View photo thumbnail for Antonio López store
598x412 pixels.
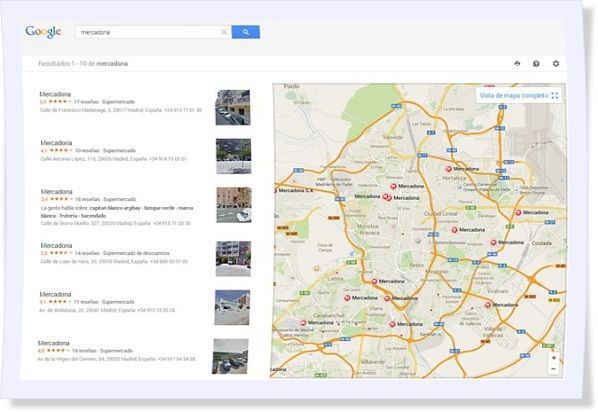pyautogui.click(x=234, y=156)
